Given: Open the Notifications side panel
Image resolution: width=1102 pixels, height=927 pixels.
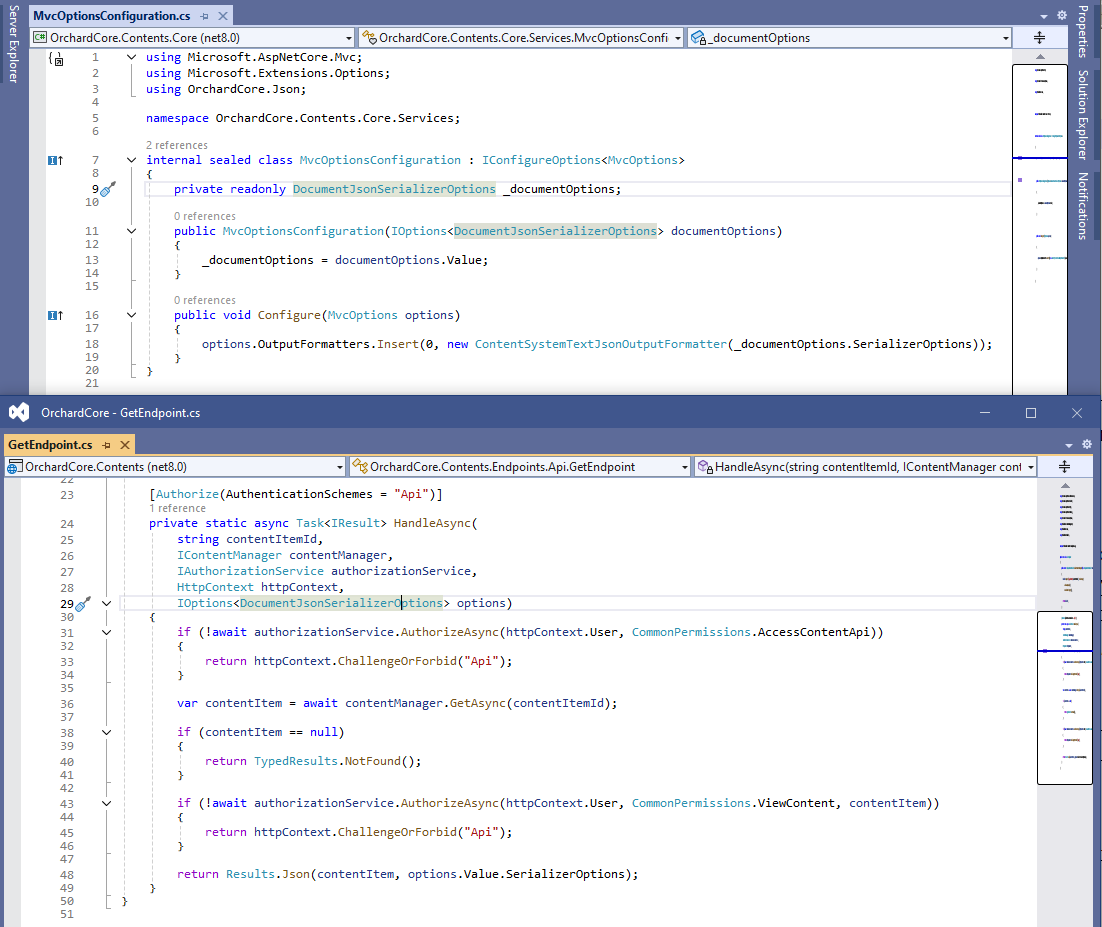Looking at the screenshot, I should click(x=1082, y=206).
